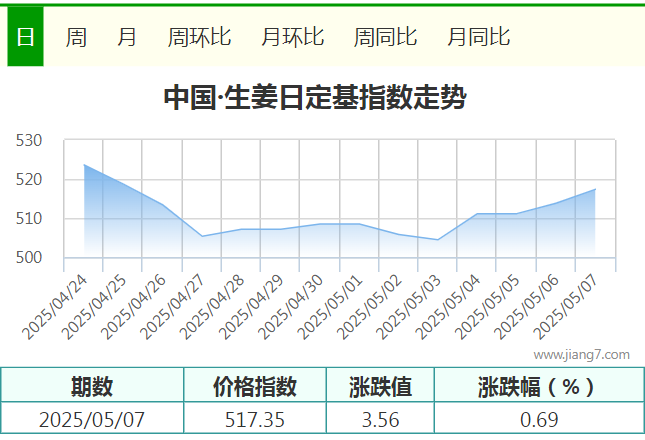Viewport: 645px width, 440px height.
Task: Click the price index value 517.35
Action: 255,420
